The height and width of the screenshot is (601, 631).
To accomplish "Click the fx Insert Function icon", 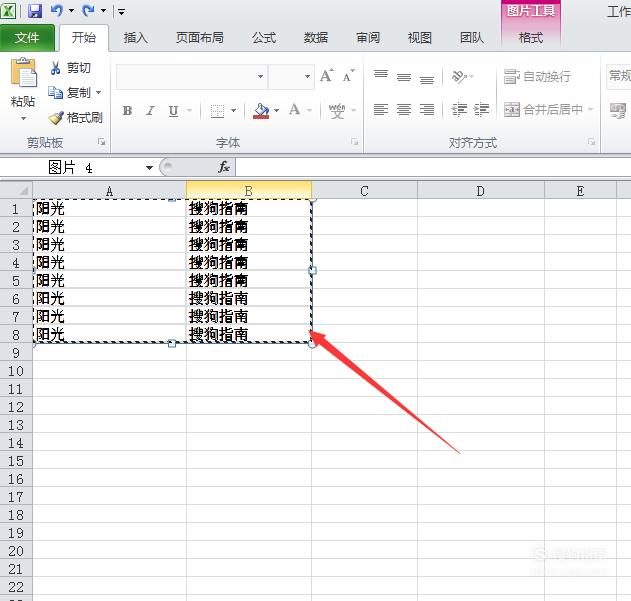I will [224, 167].
